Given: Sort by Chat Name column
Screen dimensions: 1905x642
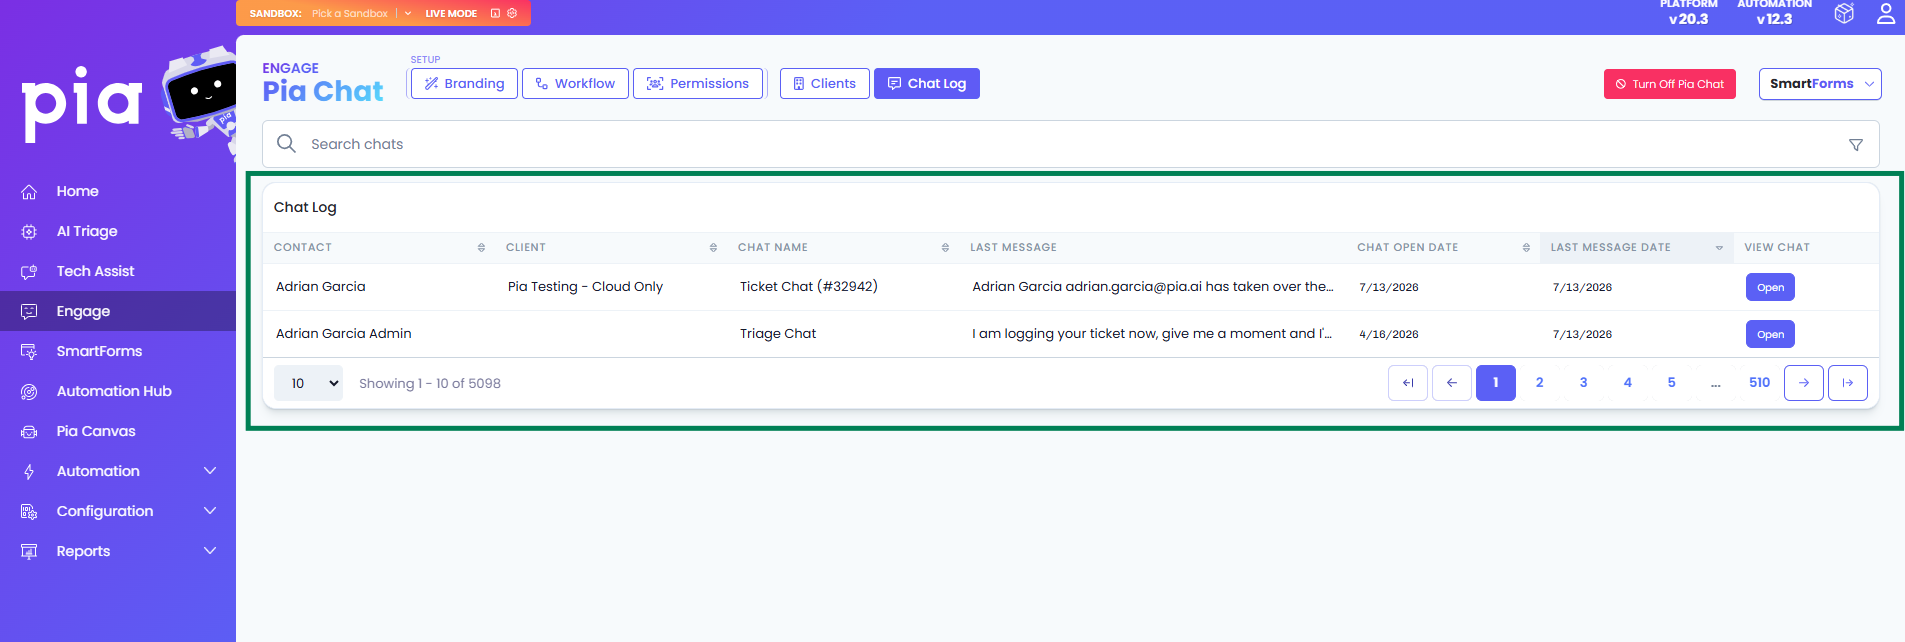Looking at the screenshot, I should point(945,248).
